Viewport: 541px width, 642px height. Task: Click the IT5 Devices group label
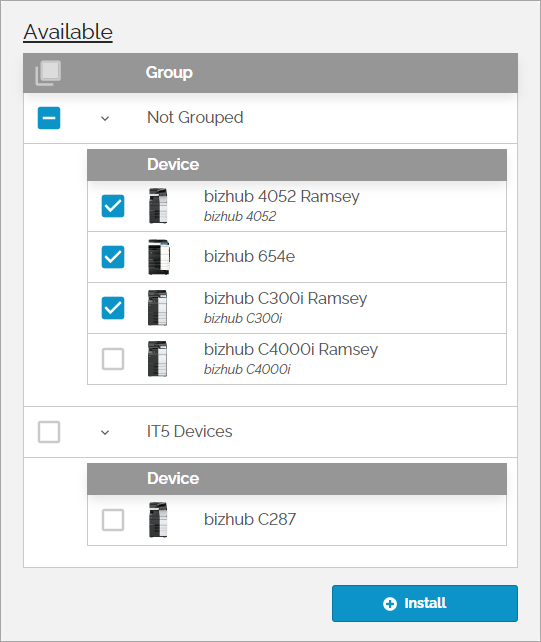190,432
